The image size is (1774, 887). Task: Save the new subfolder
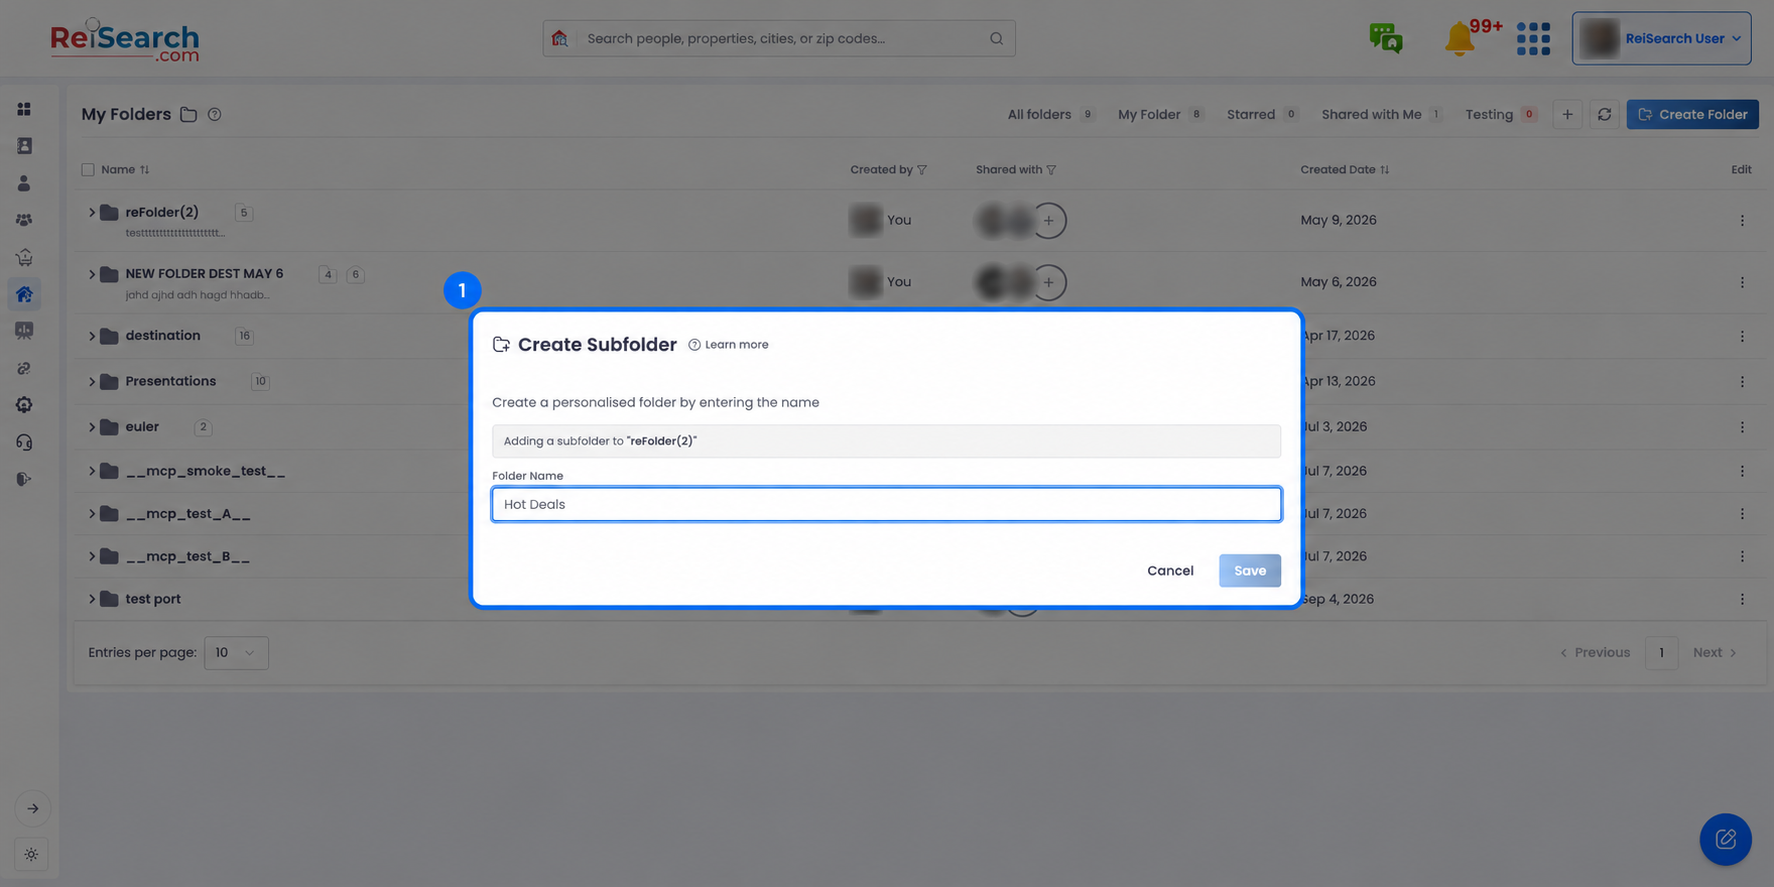(x=1249, y=570)
